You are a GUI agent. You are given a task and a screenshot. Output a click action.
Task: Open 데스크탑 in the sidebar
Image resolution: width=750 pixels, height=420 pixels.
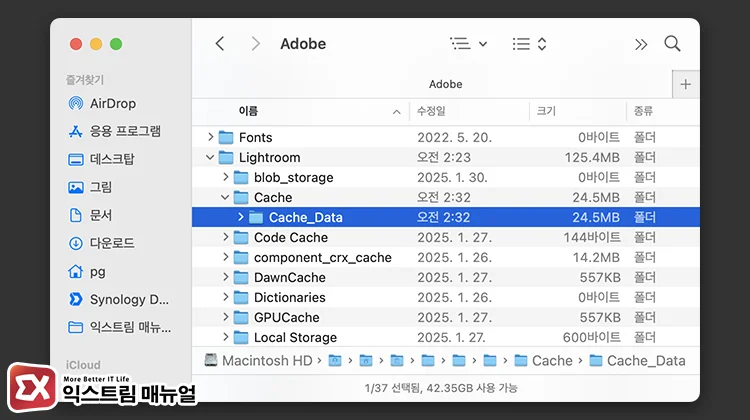101,159
